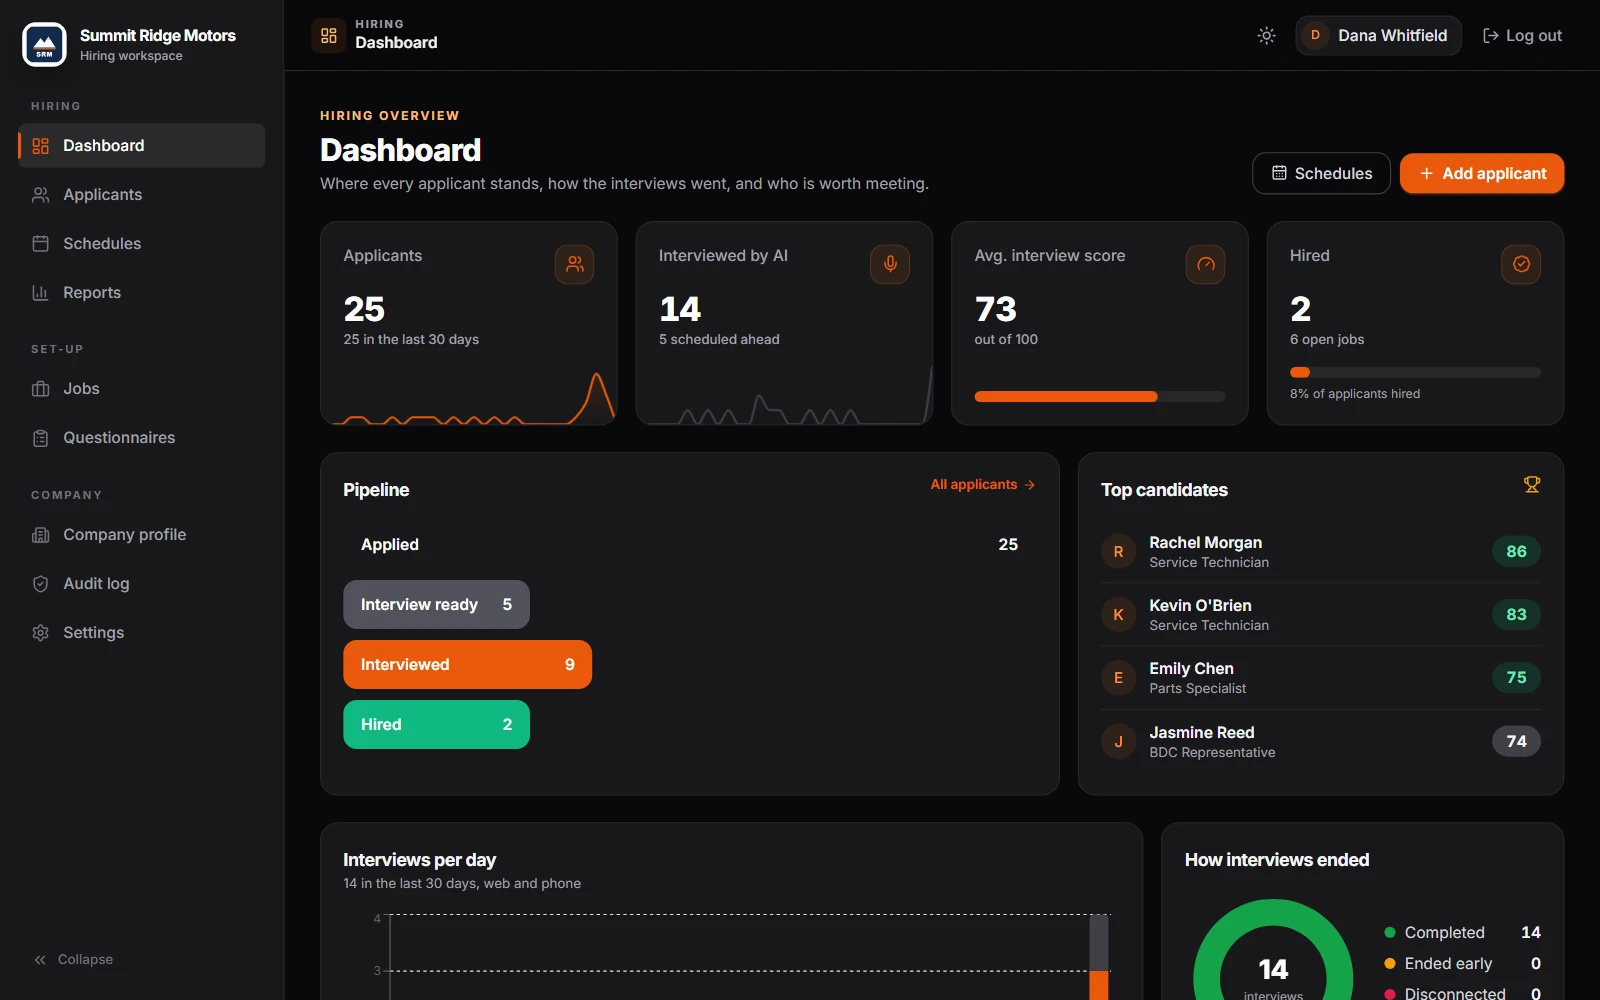Click the Interviewed by AI microphone icon

(890, 264)
